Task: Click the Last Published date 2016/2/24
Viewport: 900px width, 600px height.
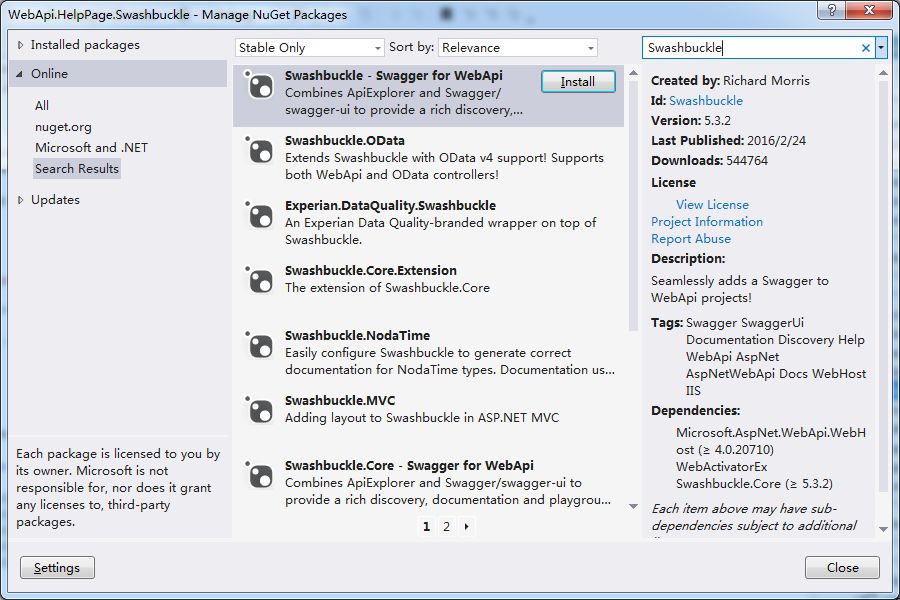Action: click(x=775, y=141)
